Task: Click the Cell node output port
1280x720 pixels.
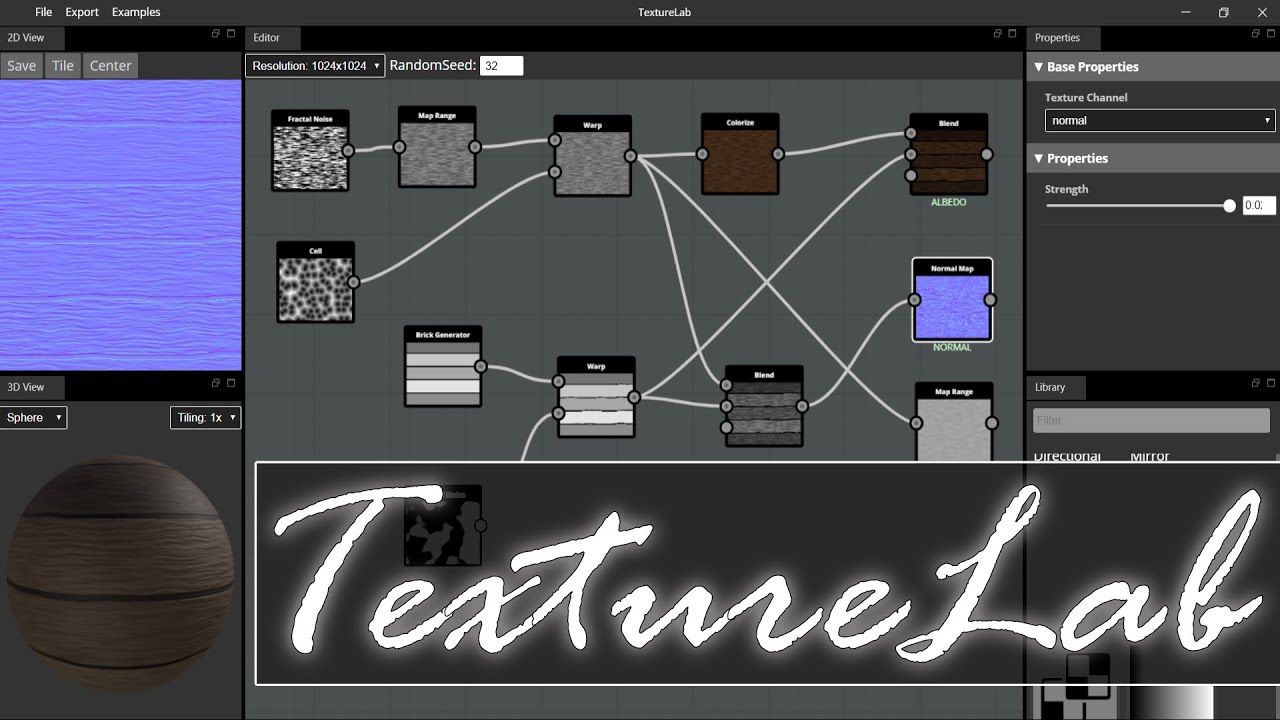Action: pyautogui.click(x=353, y=282)
